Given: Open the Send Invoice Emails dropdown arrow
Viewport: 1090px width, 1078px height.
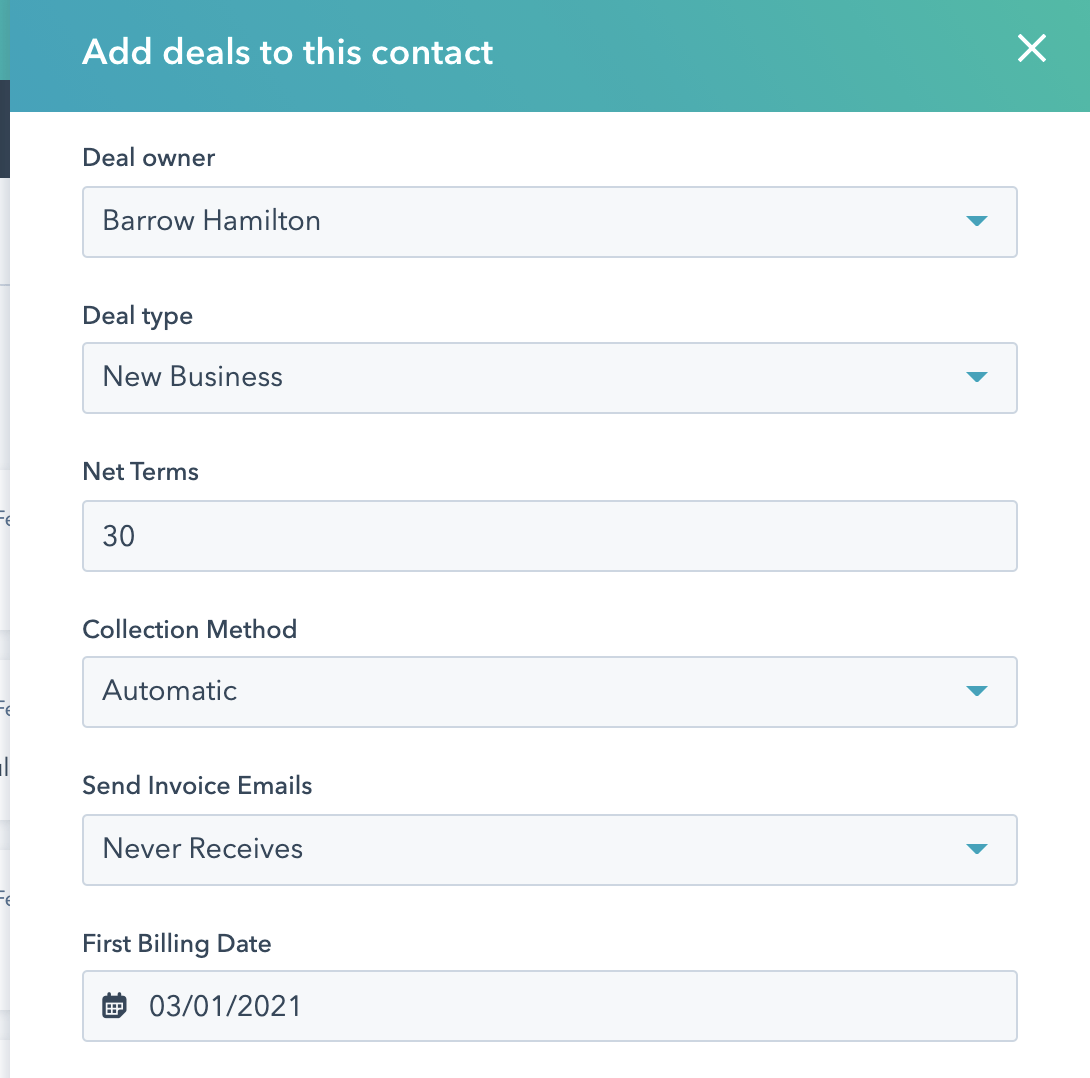Looking at the screenshot, I should click(977, 849).
